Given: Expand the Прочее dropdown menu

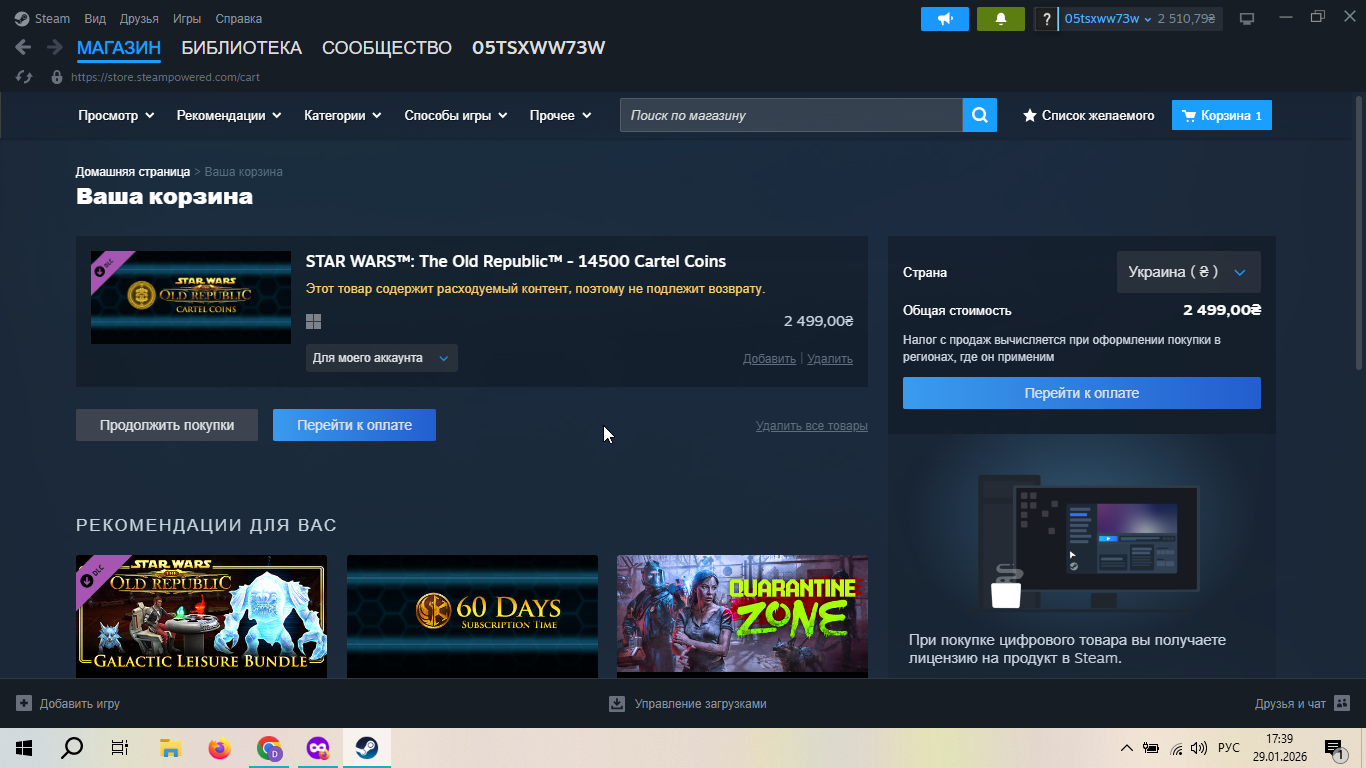Looking at the screenshot, I should (x=561, y=115).
